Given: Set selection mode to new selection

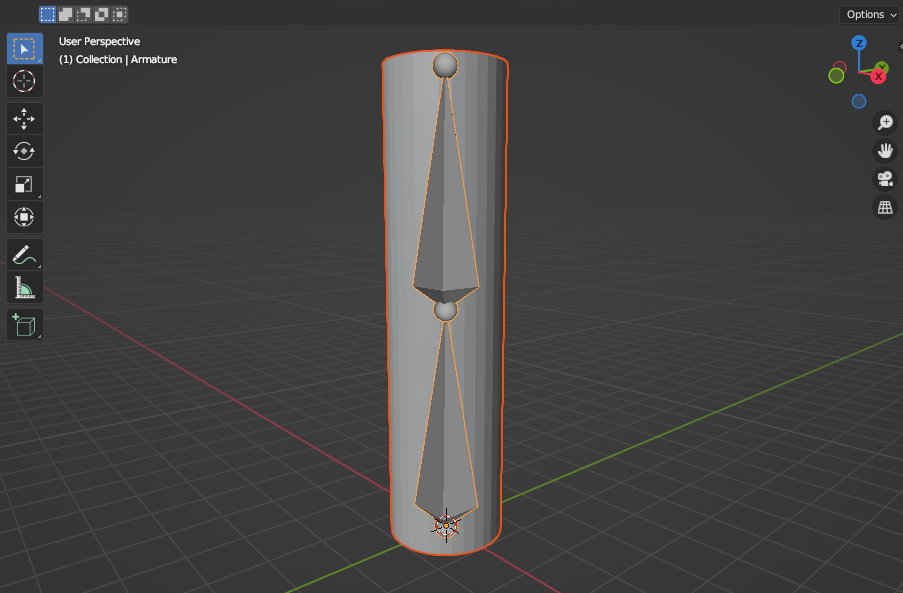Looking at the screenshot, I should [48, 14].
